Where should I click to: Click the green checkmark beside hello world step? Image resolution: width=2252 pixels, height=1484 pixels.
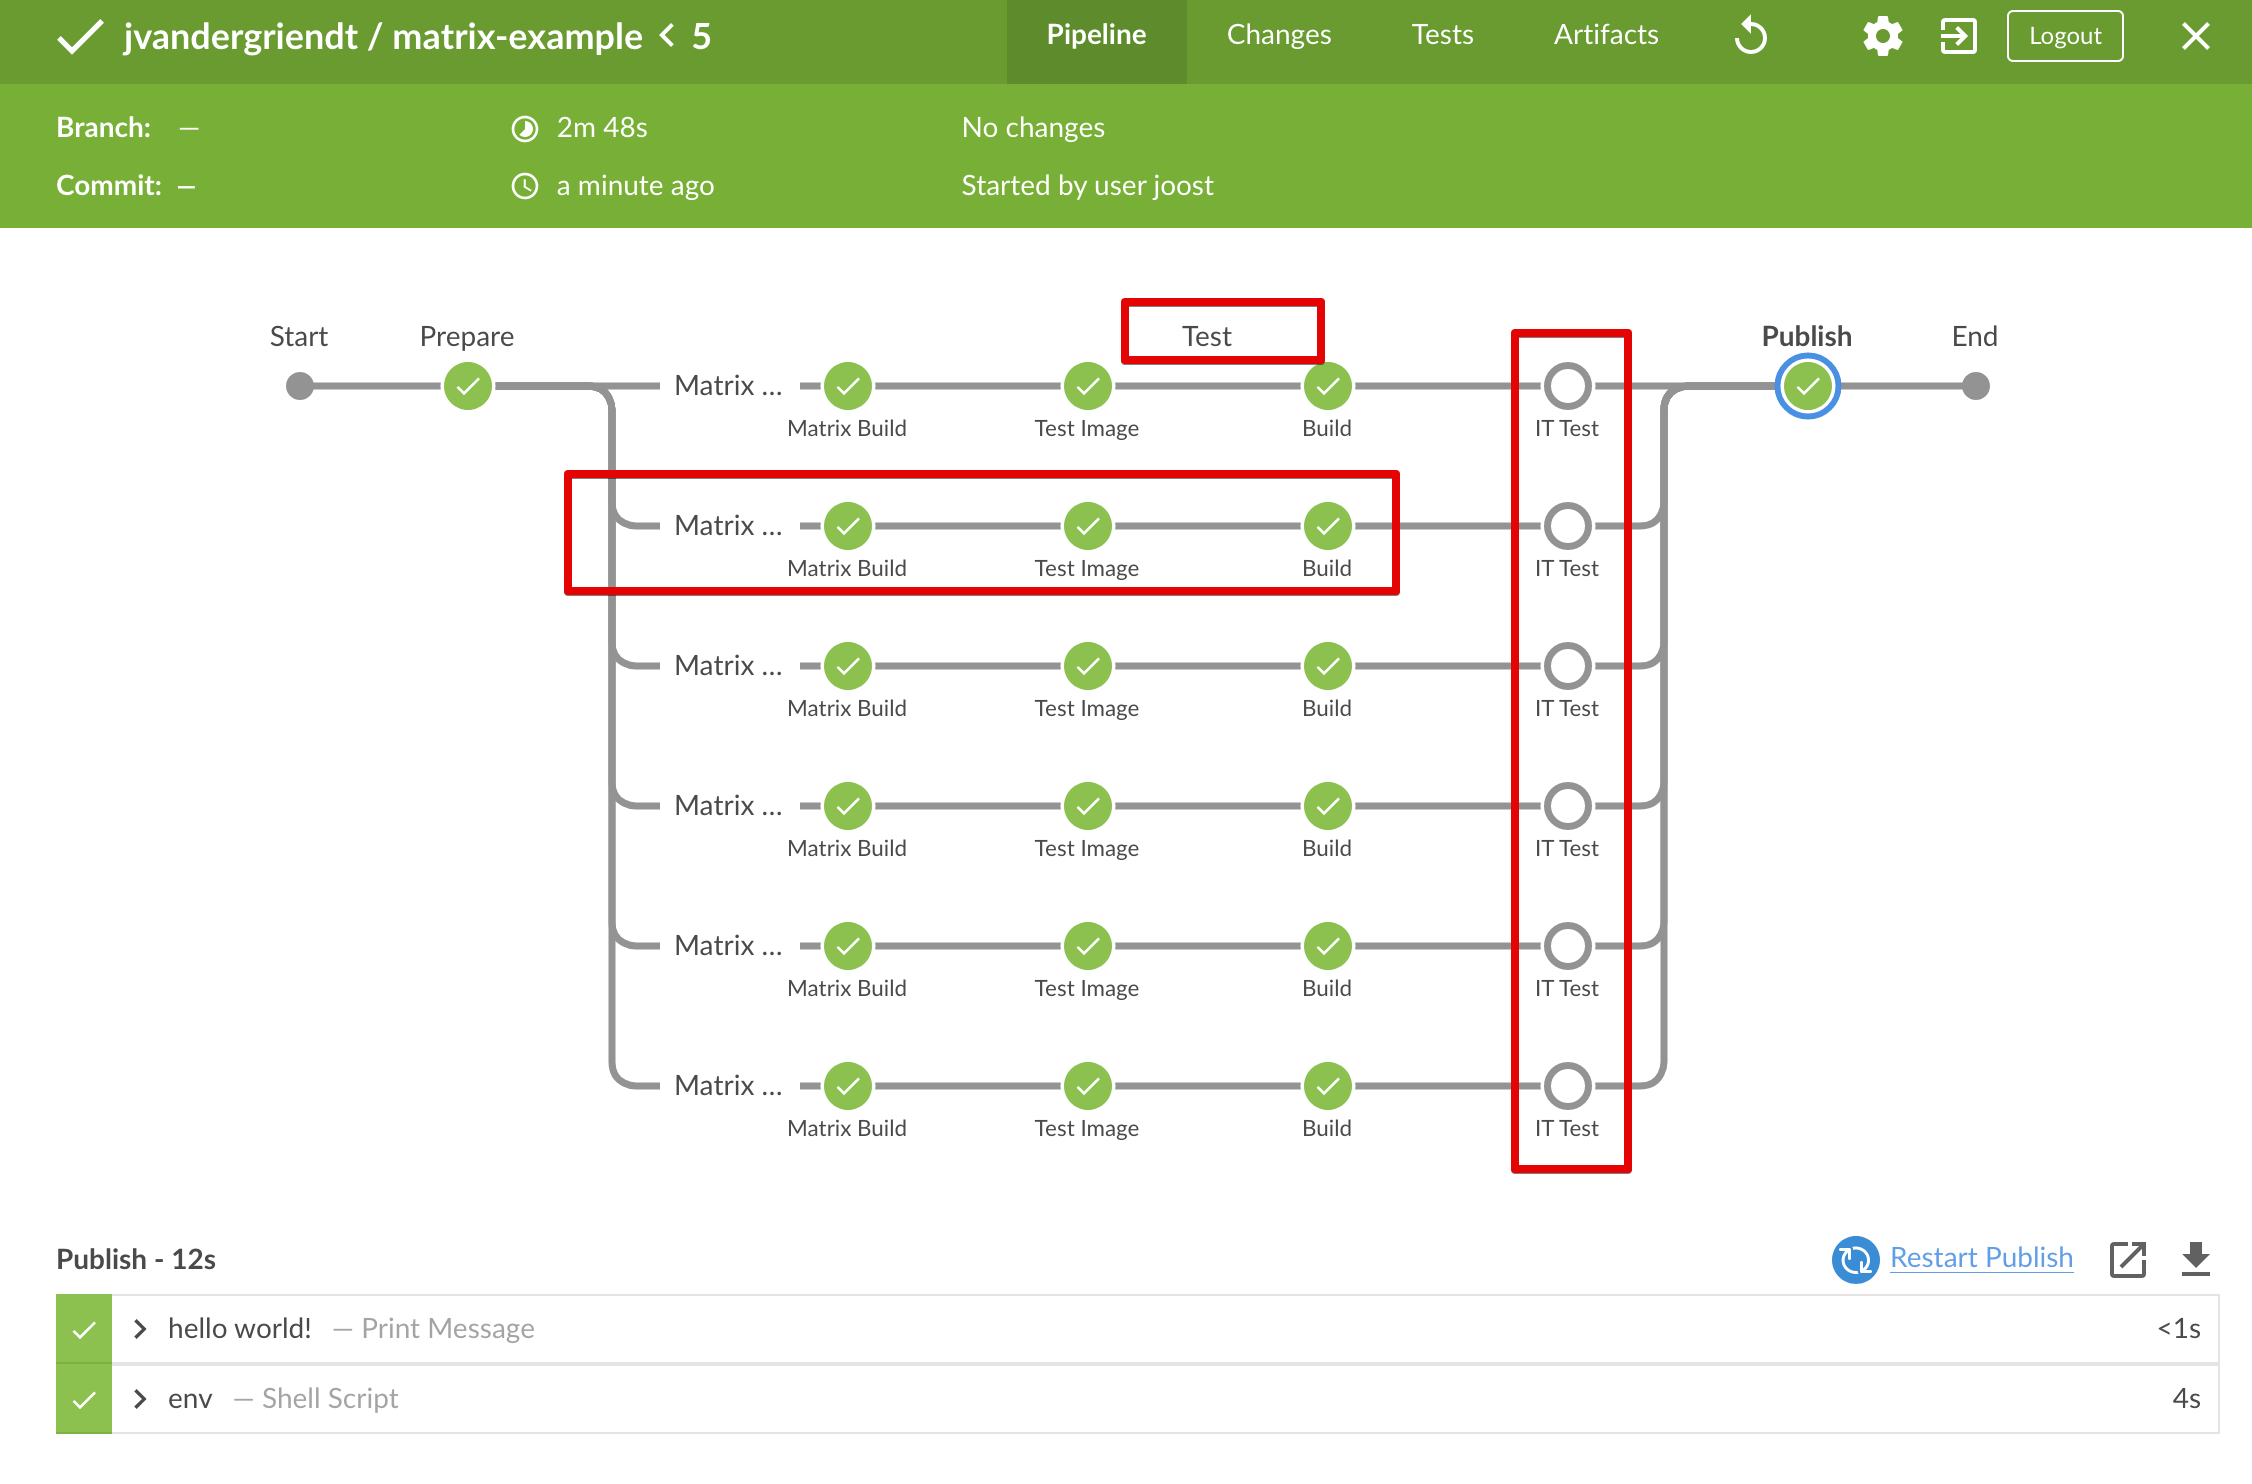click(83, 1328)
